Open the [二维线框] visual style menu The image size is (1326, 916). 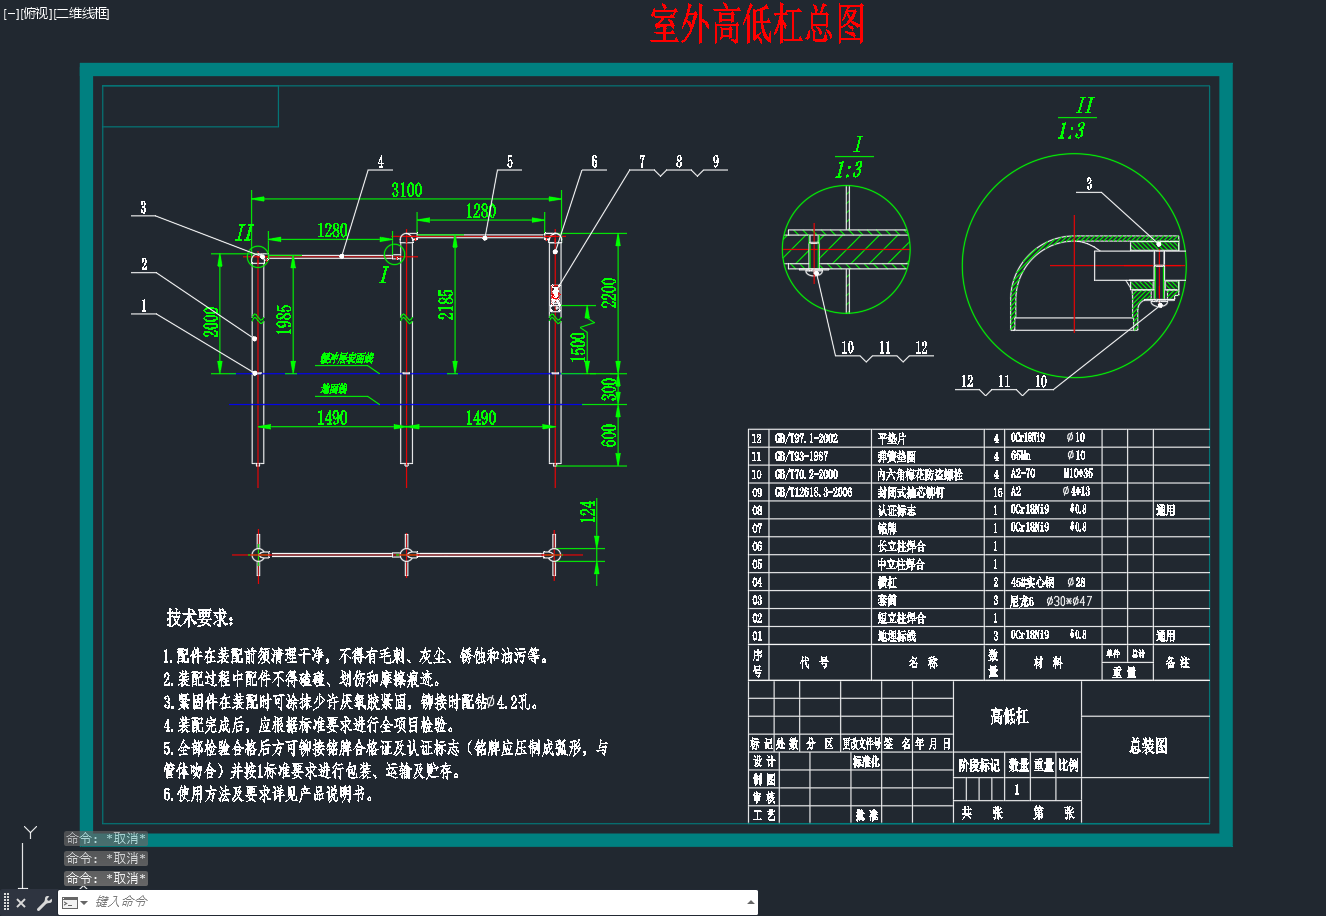[82, 13]
